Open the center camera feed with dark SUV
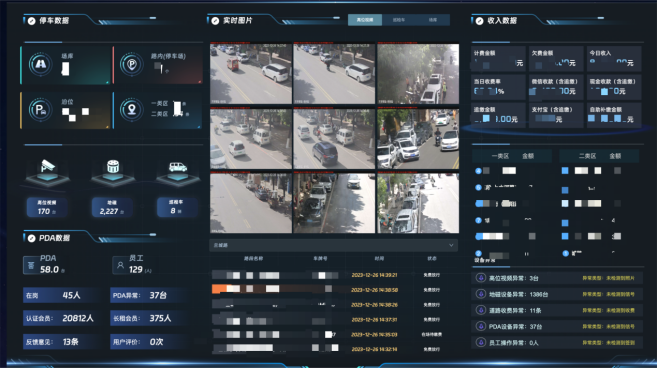Screen dimensions: 657x369 pyautogui.click(x=334, y=139)
